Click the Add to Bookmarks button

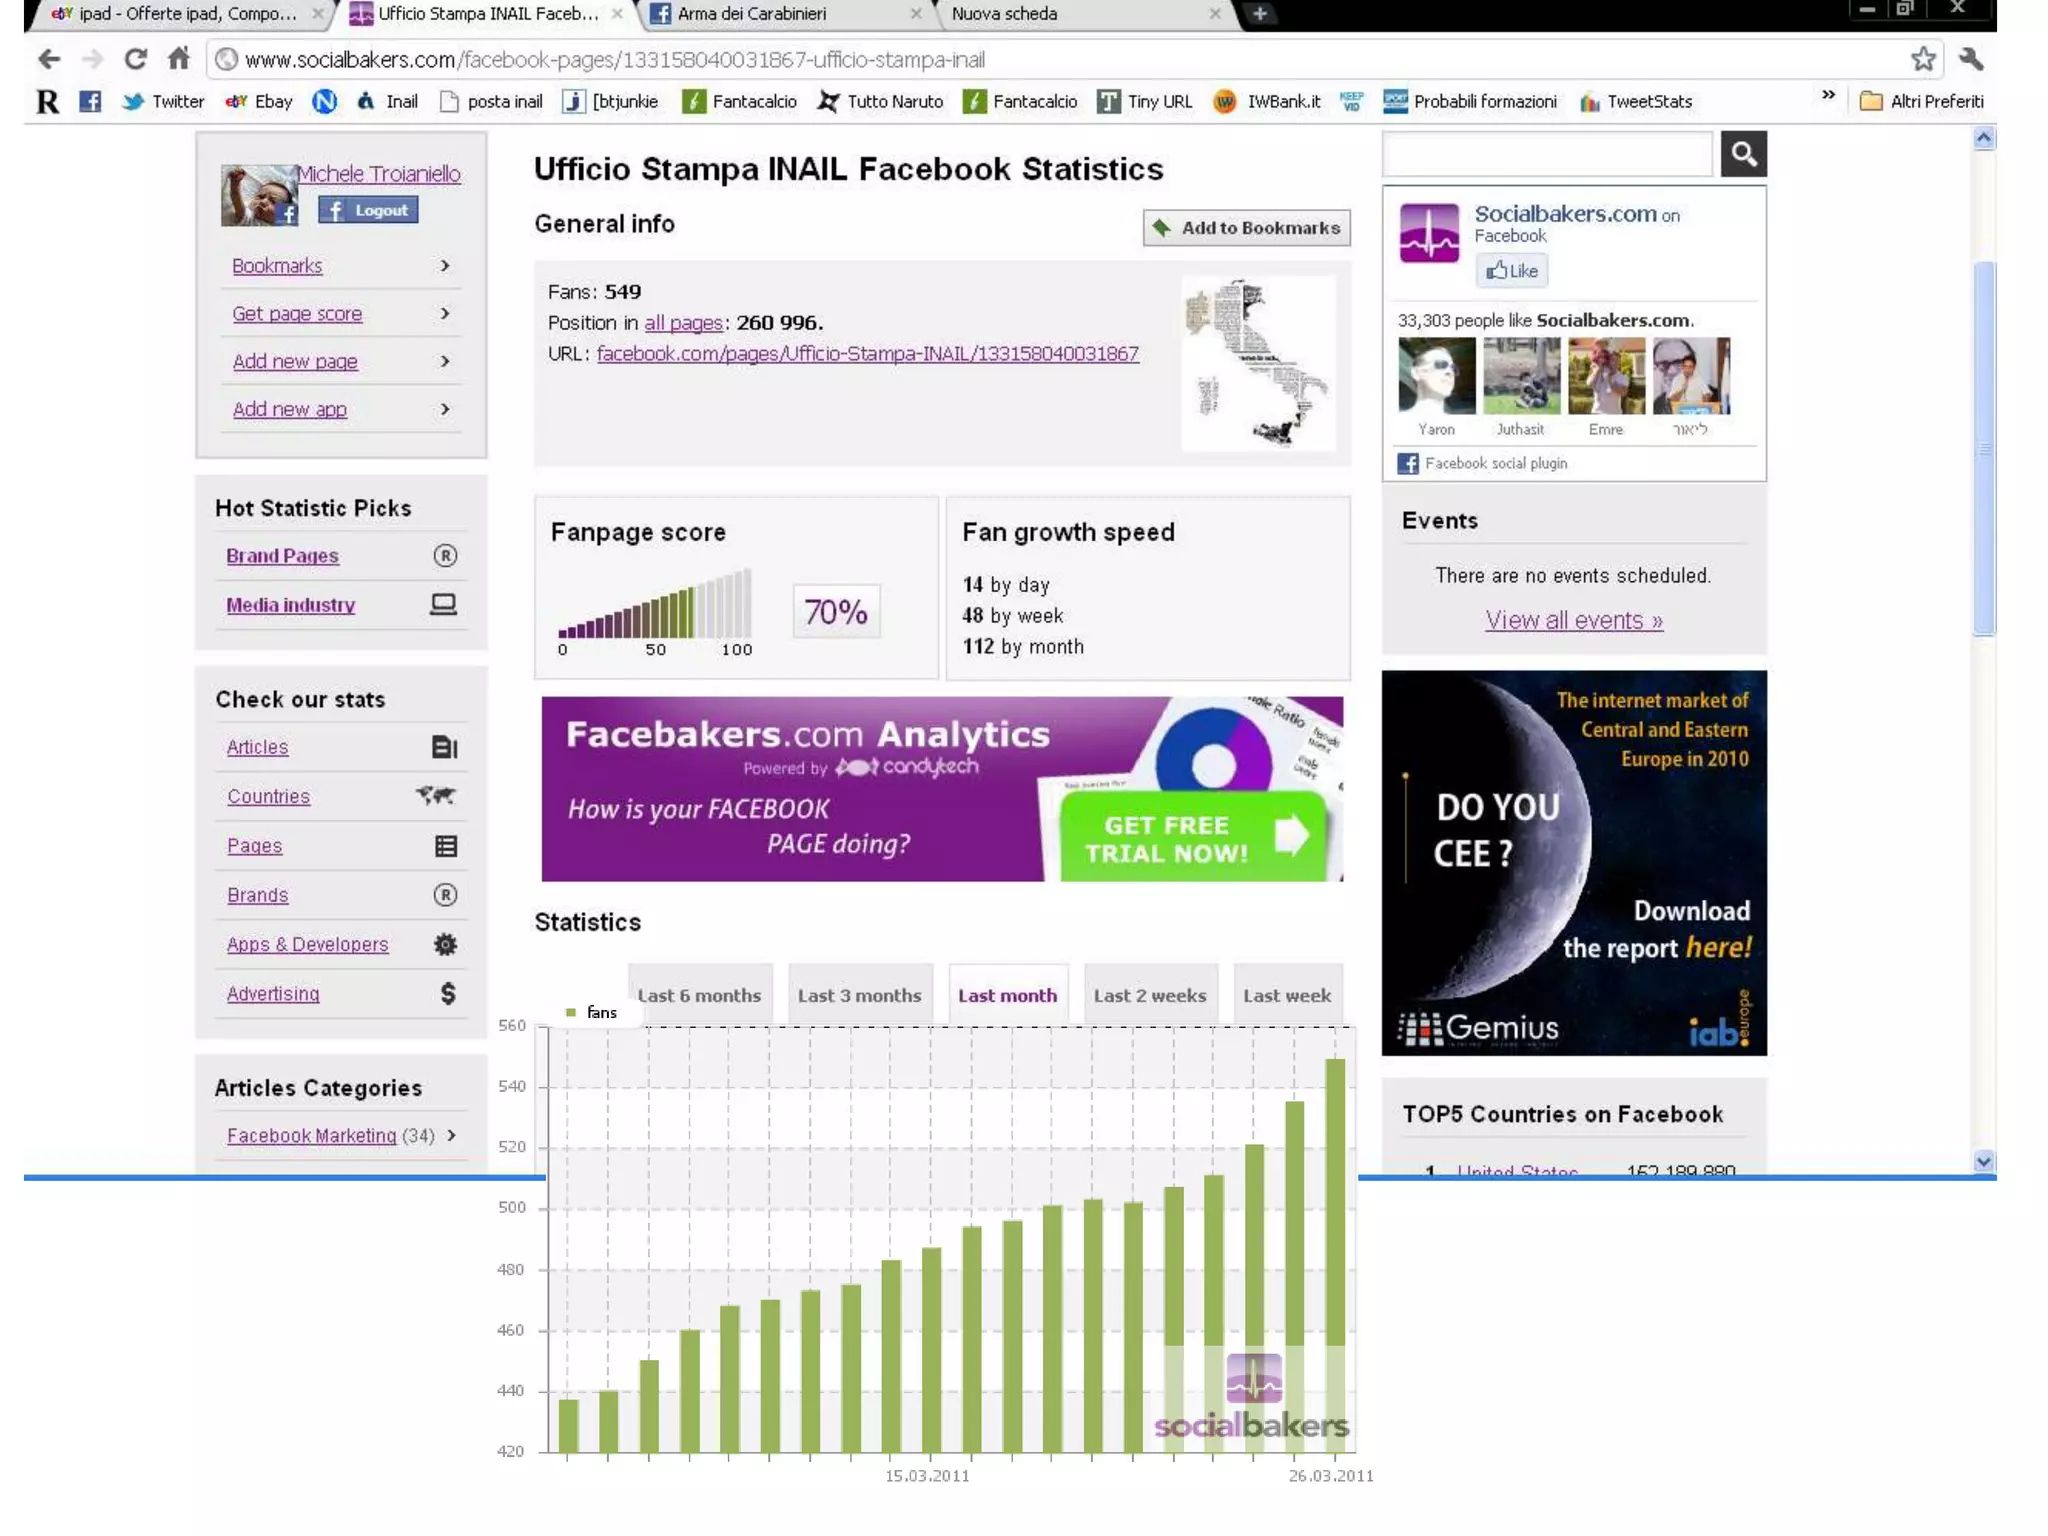(1246, 228)
